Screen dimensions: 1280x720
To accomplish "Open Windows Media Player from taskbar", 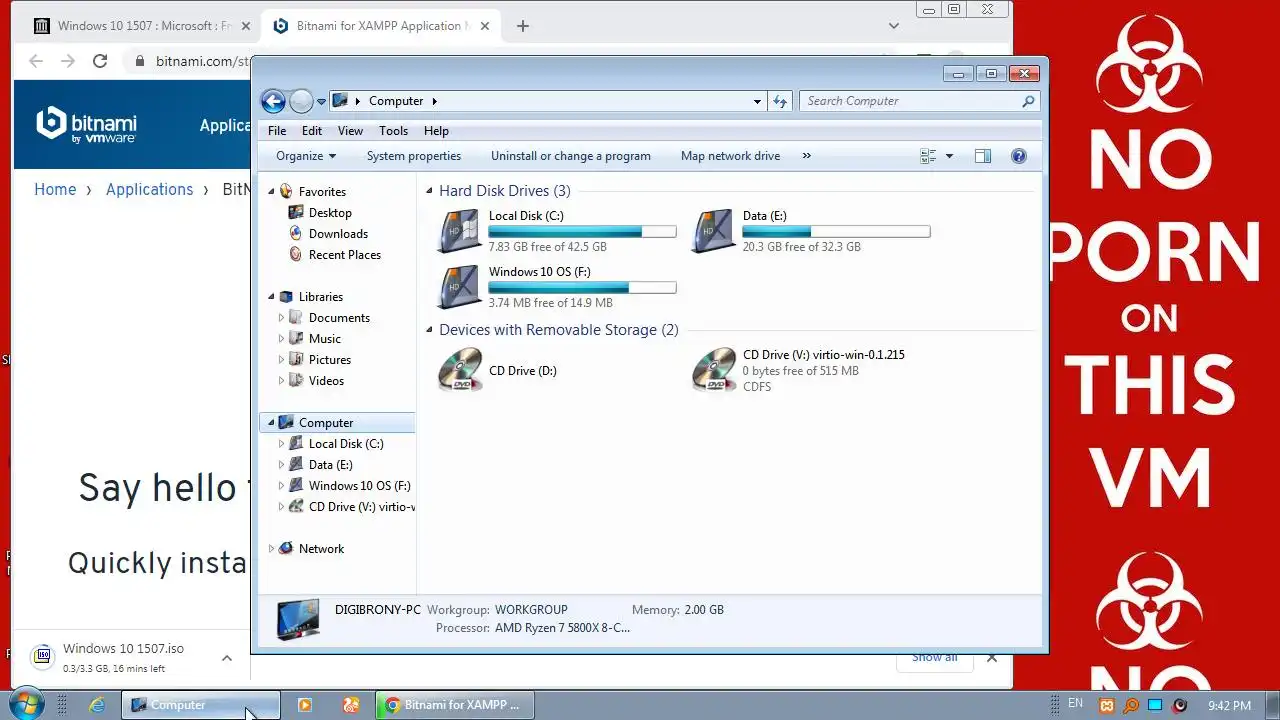I will coord(305,705).
